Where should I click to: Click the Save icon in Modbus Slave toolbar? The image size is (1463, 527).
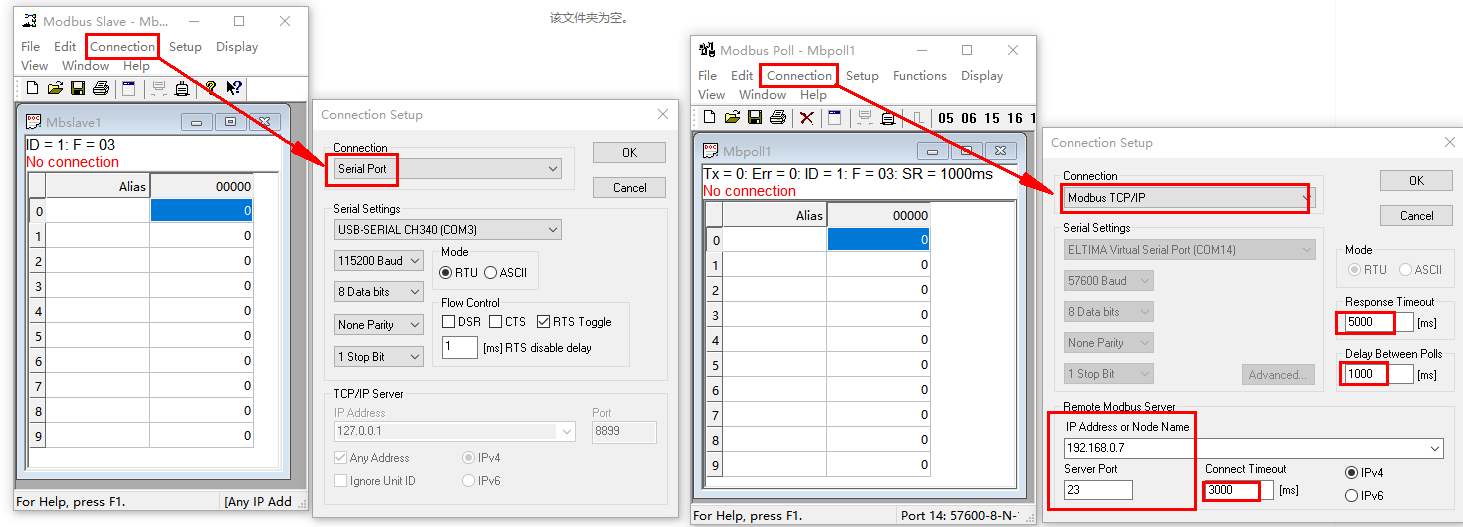77,88
